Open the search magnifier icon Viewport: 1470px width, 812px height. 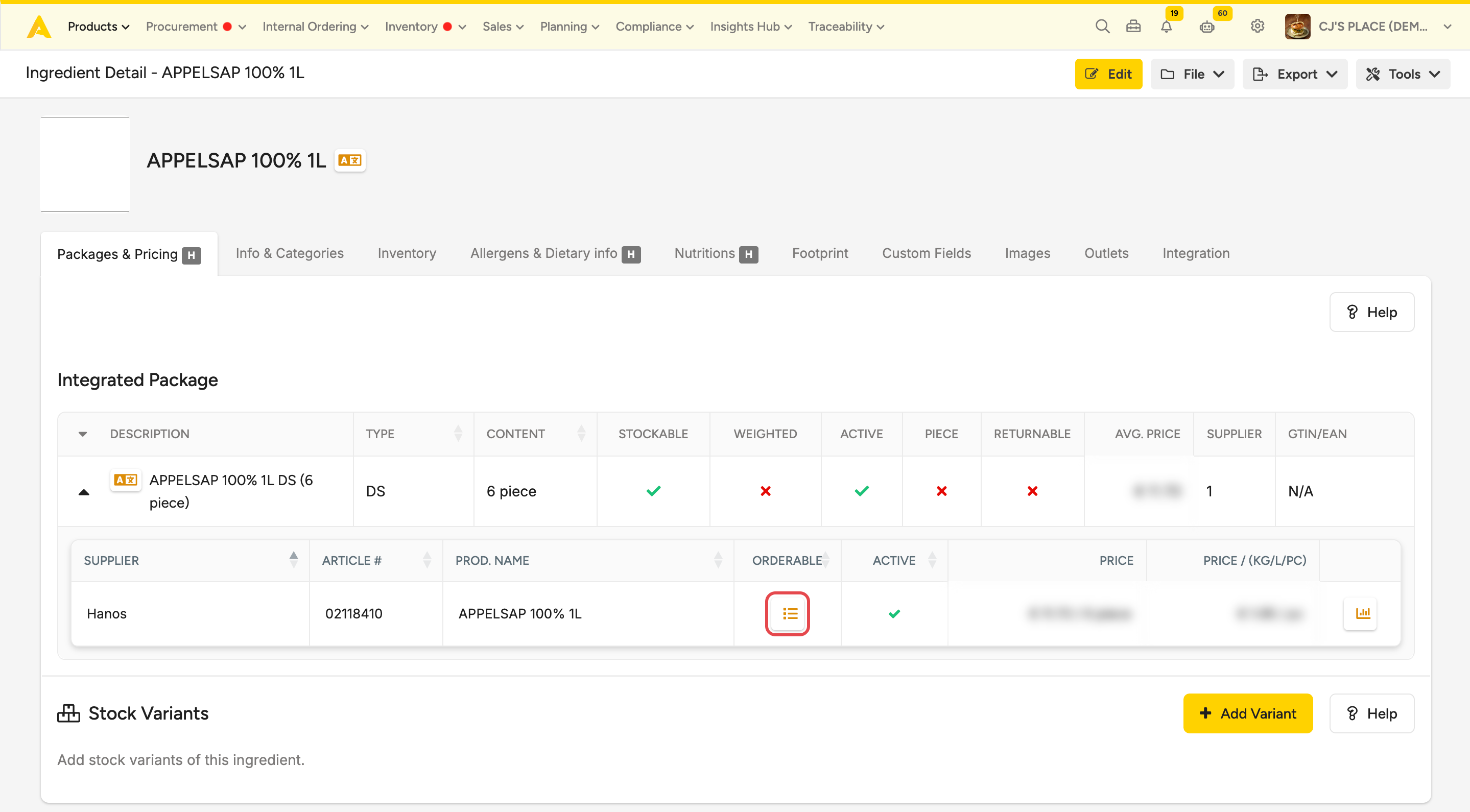click(x=1102, y=27)
